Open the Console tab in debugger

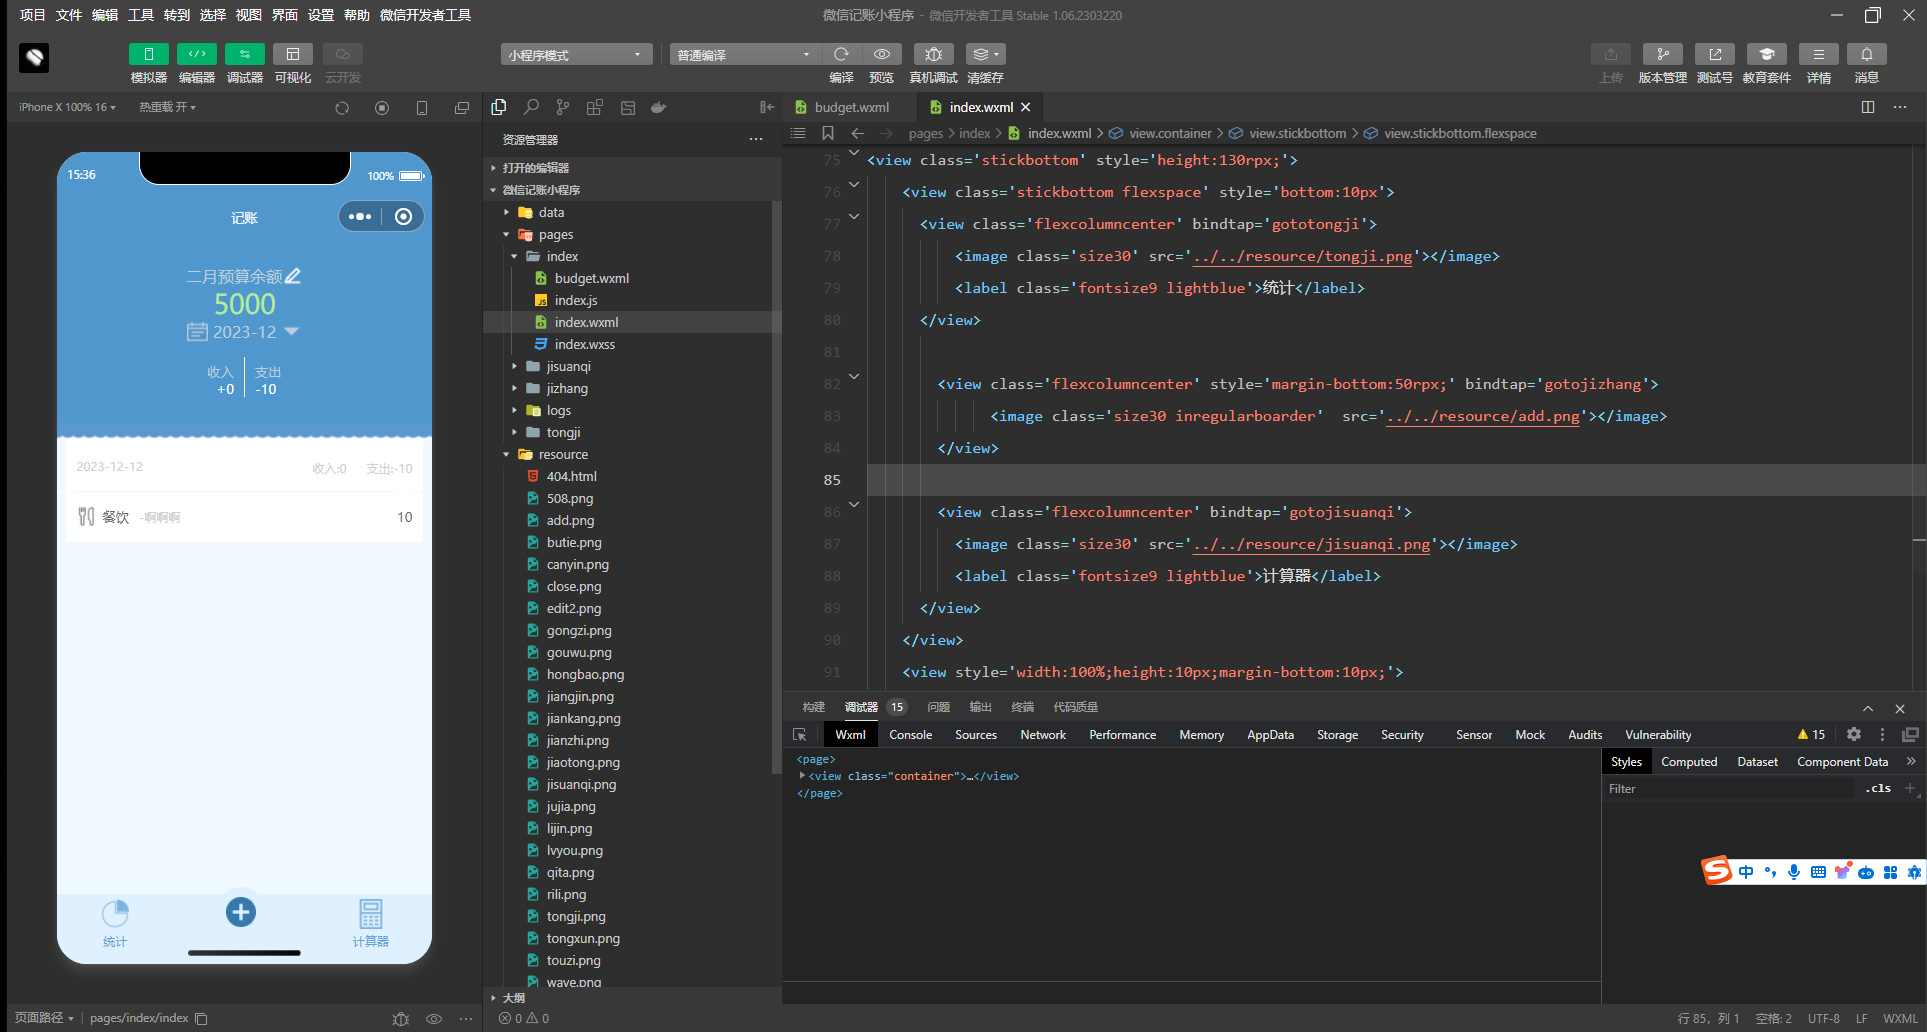(910, 734)
